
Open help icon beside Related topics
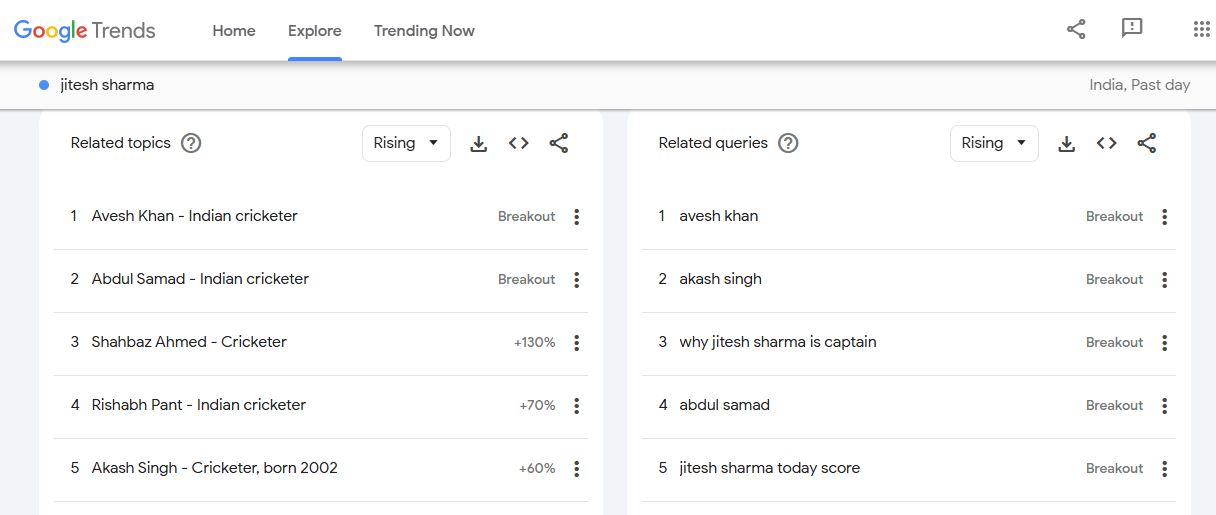pyautogui.click(x=191, y=143)
